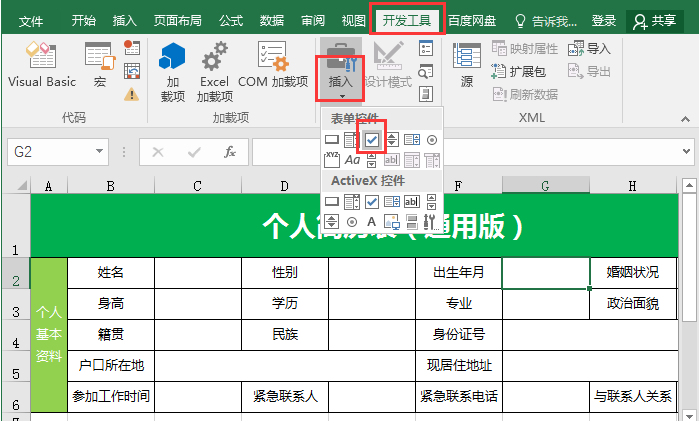Open the XML 源 Source pane
The width and height of the screenshot is (699, 421).
click(x=466, y=65)
